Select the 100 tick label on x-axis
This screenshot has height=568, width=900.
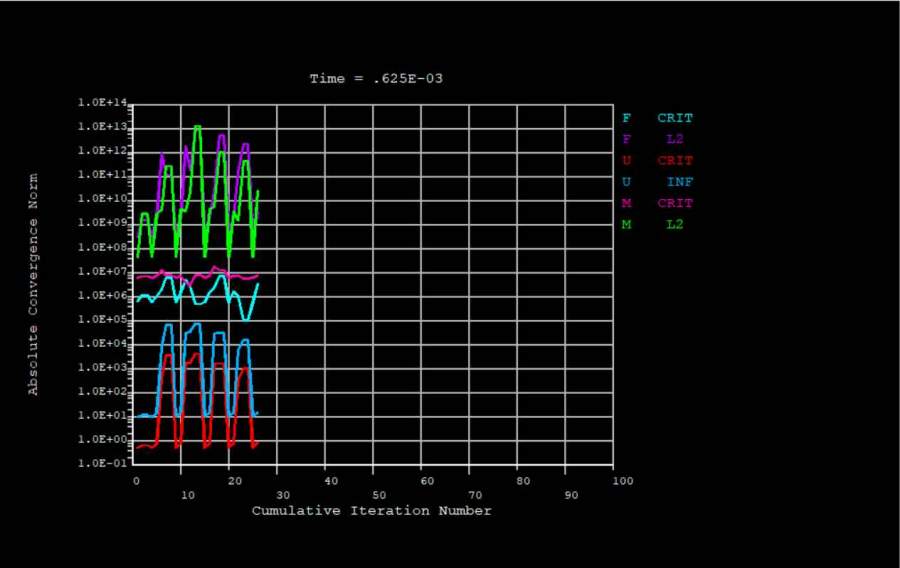[x=621, y=481]
